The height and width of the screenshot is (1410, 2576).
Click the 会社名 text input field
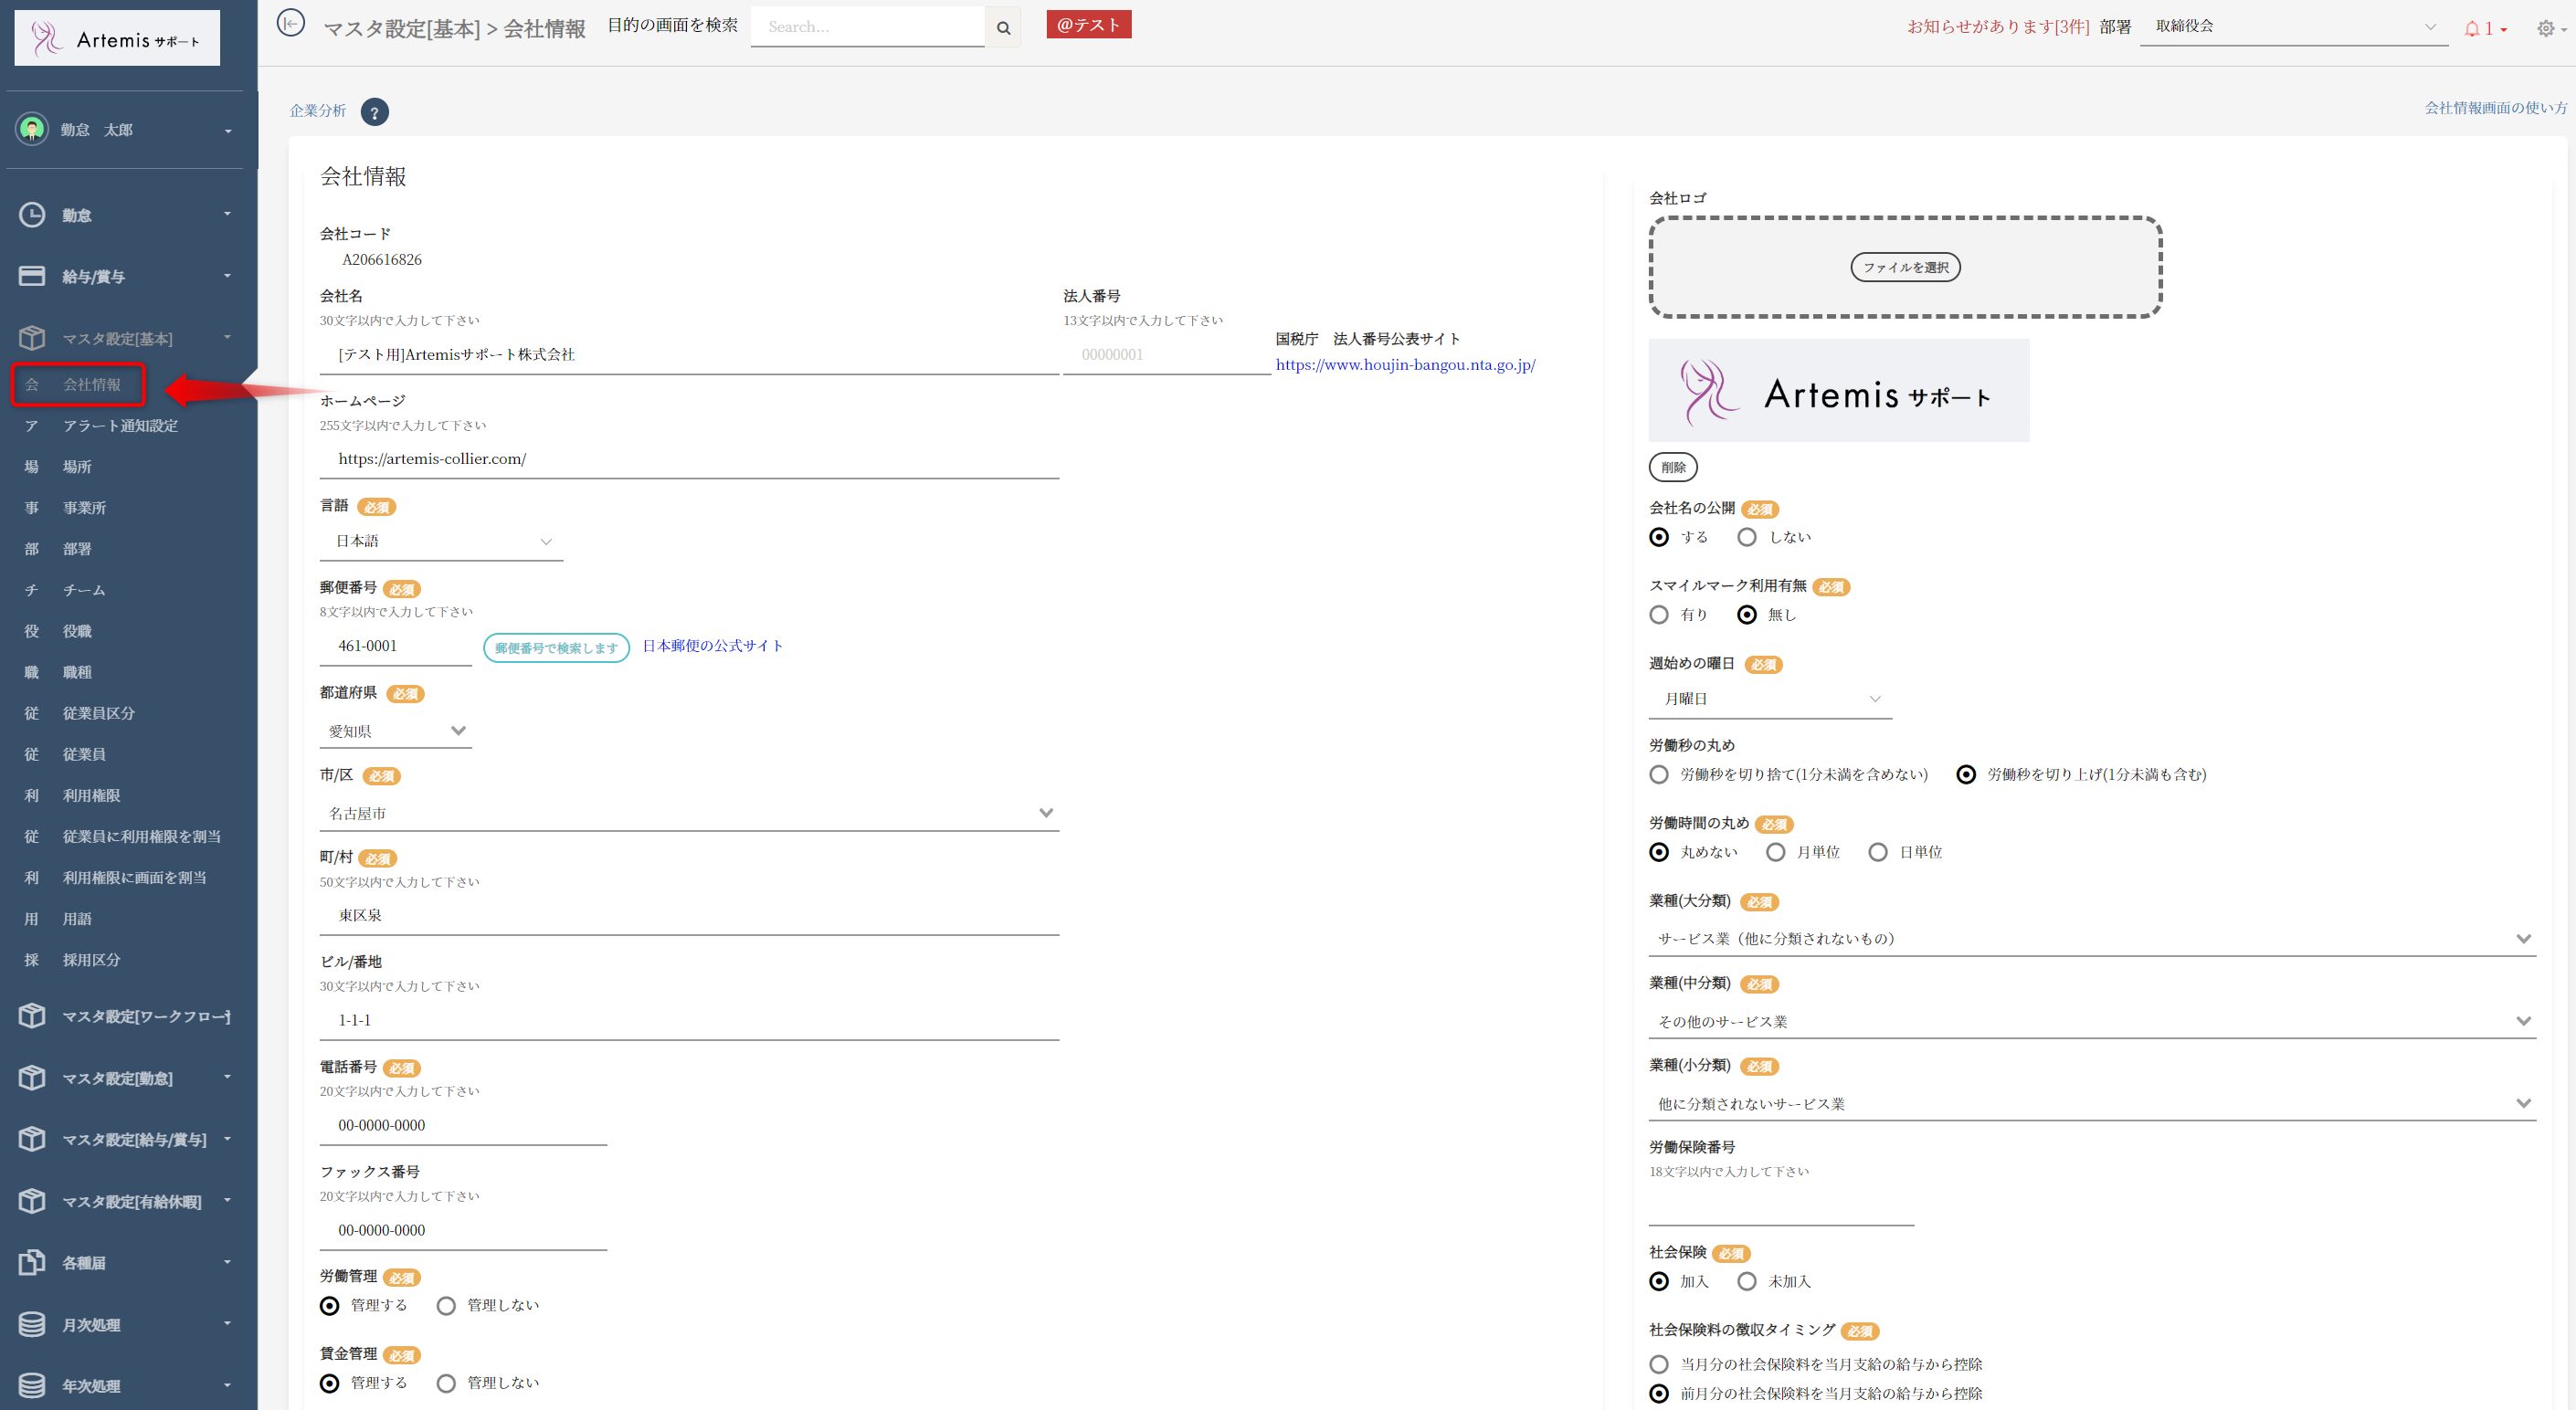(x=688, y=355)
